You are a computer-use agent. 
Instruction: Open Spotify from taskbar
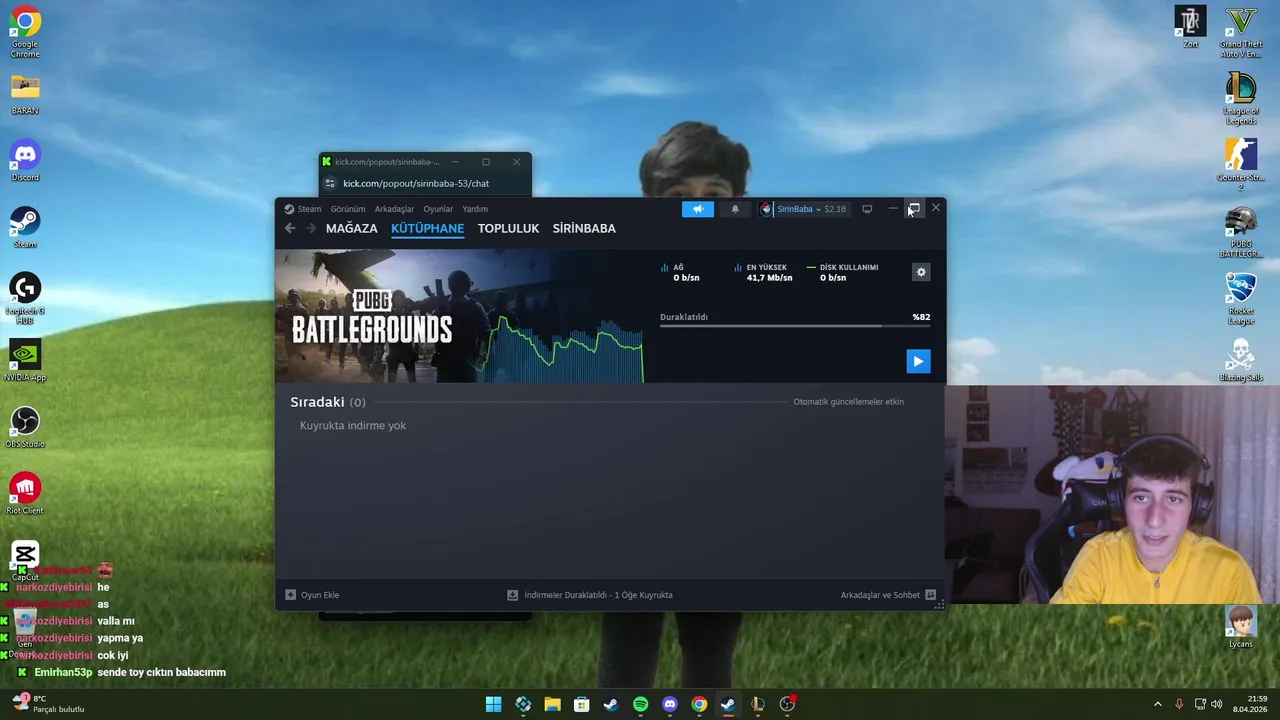[640, 704]
